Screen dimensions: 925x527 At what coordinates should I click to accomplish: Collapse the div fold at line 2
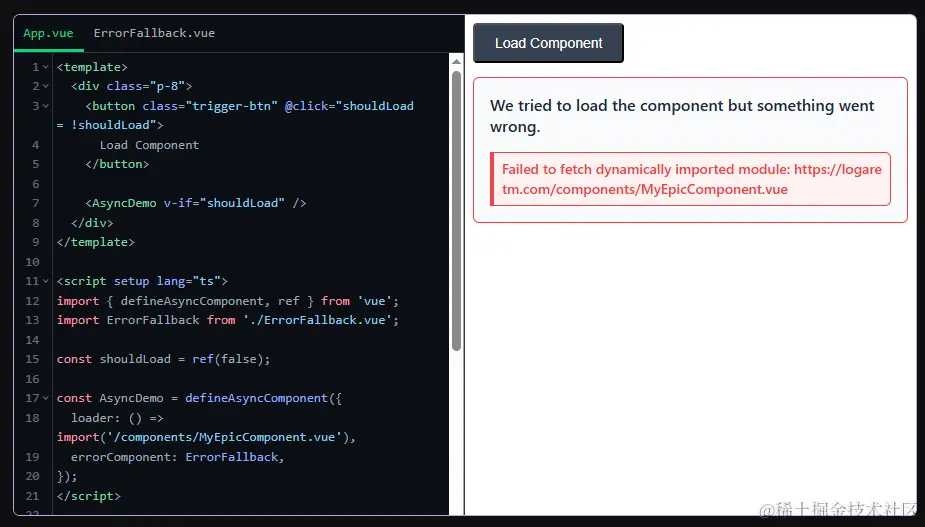45,86
